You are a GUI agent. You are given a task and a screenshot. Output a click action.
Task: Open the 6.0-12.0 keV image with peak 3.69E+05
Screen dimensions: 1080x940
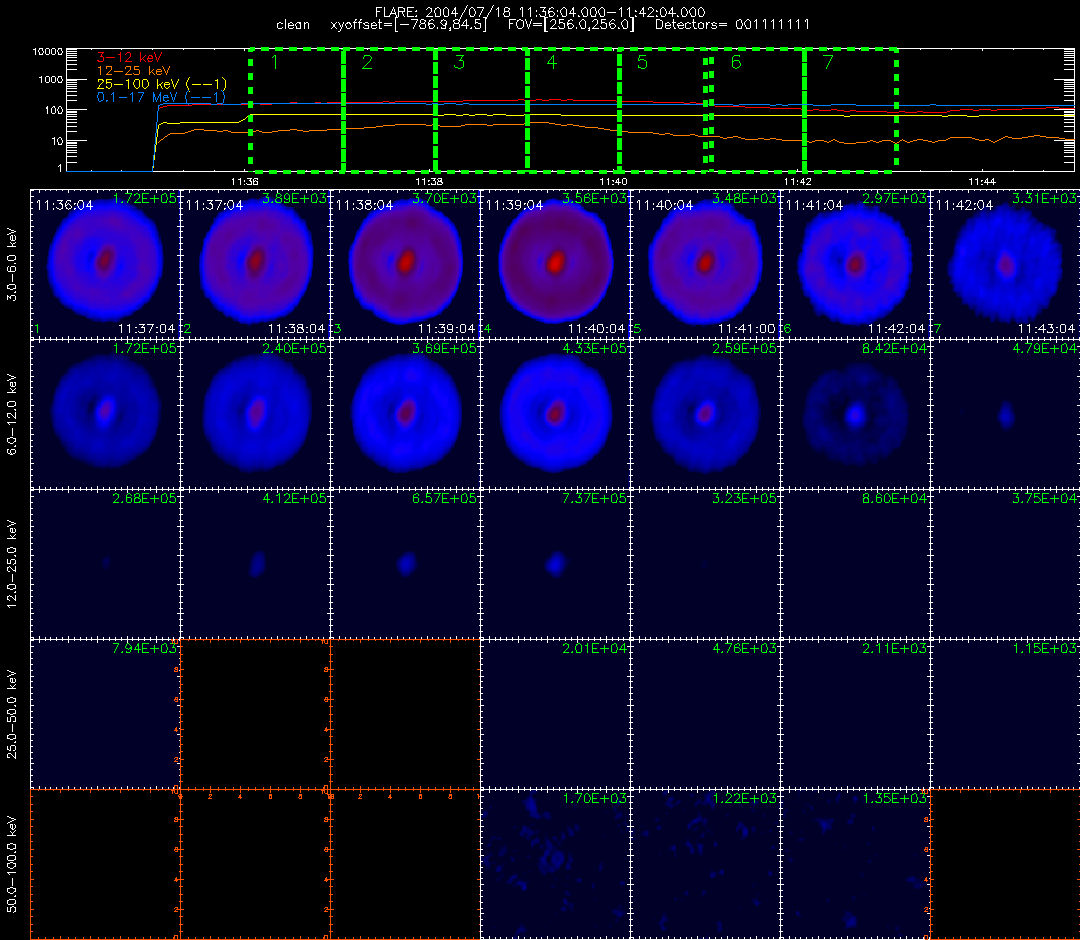point(406,415)
